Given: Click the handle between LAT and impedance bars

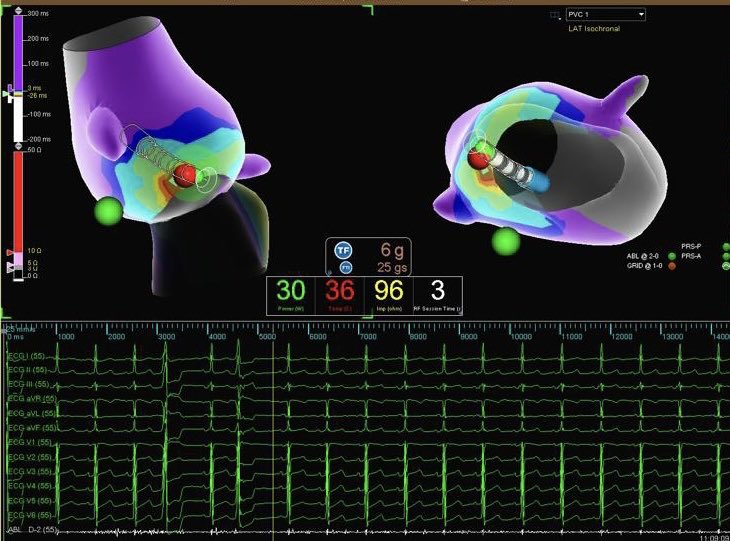Looking at the screenshot, I should click(x=18, y=146).
